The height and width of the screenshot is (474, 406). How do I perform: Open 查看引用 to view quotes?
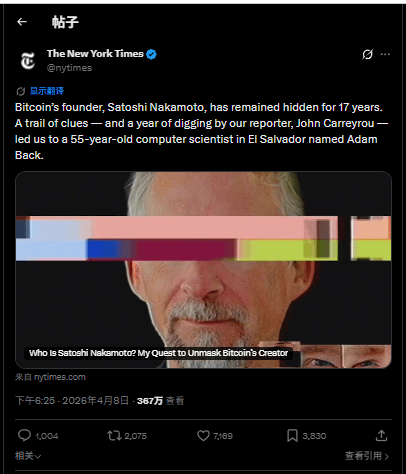[x=367, y=456]
